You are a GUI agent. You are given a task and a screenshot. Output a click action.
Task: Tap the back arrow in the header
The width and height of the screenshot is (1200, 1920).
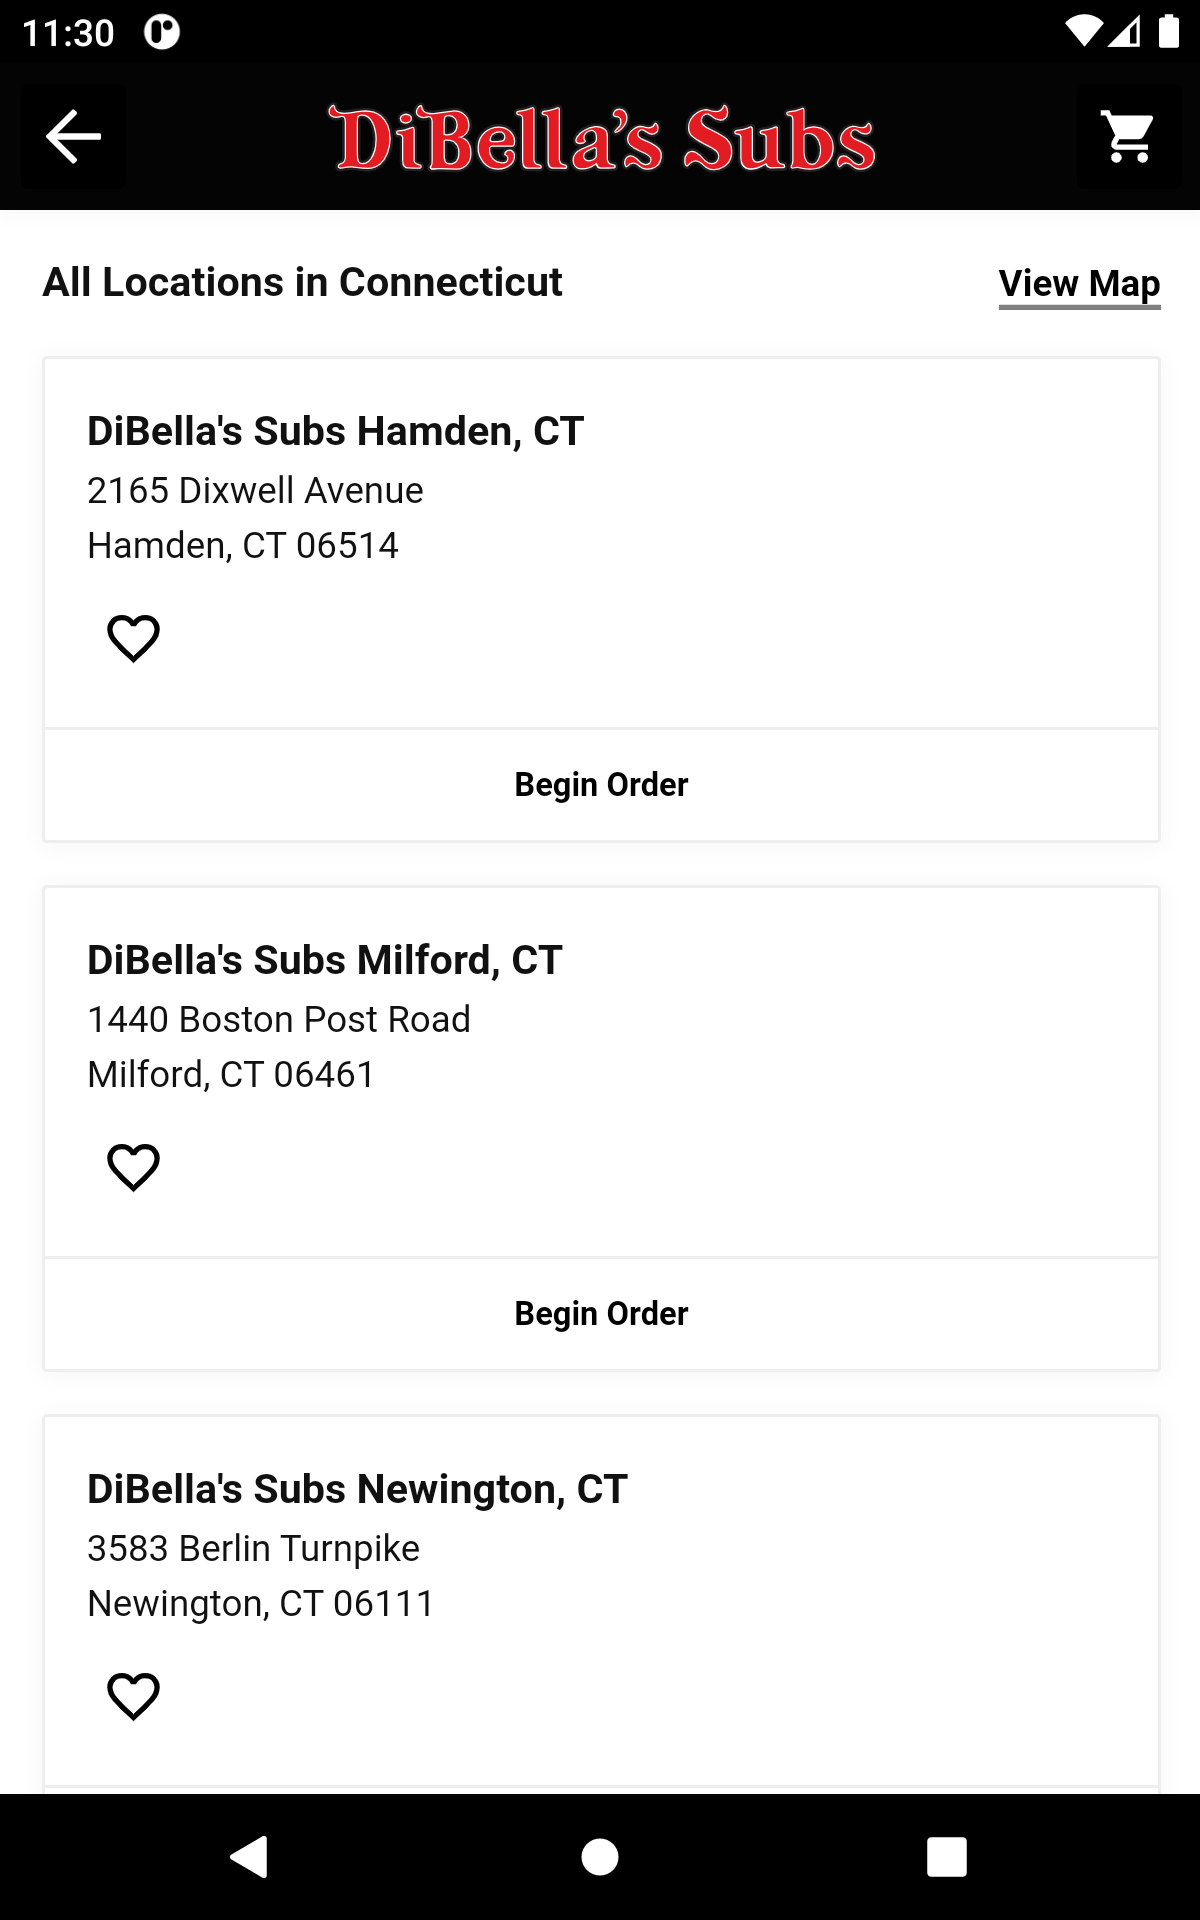(73, 137)
